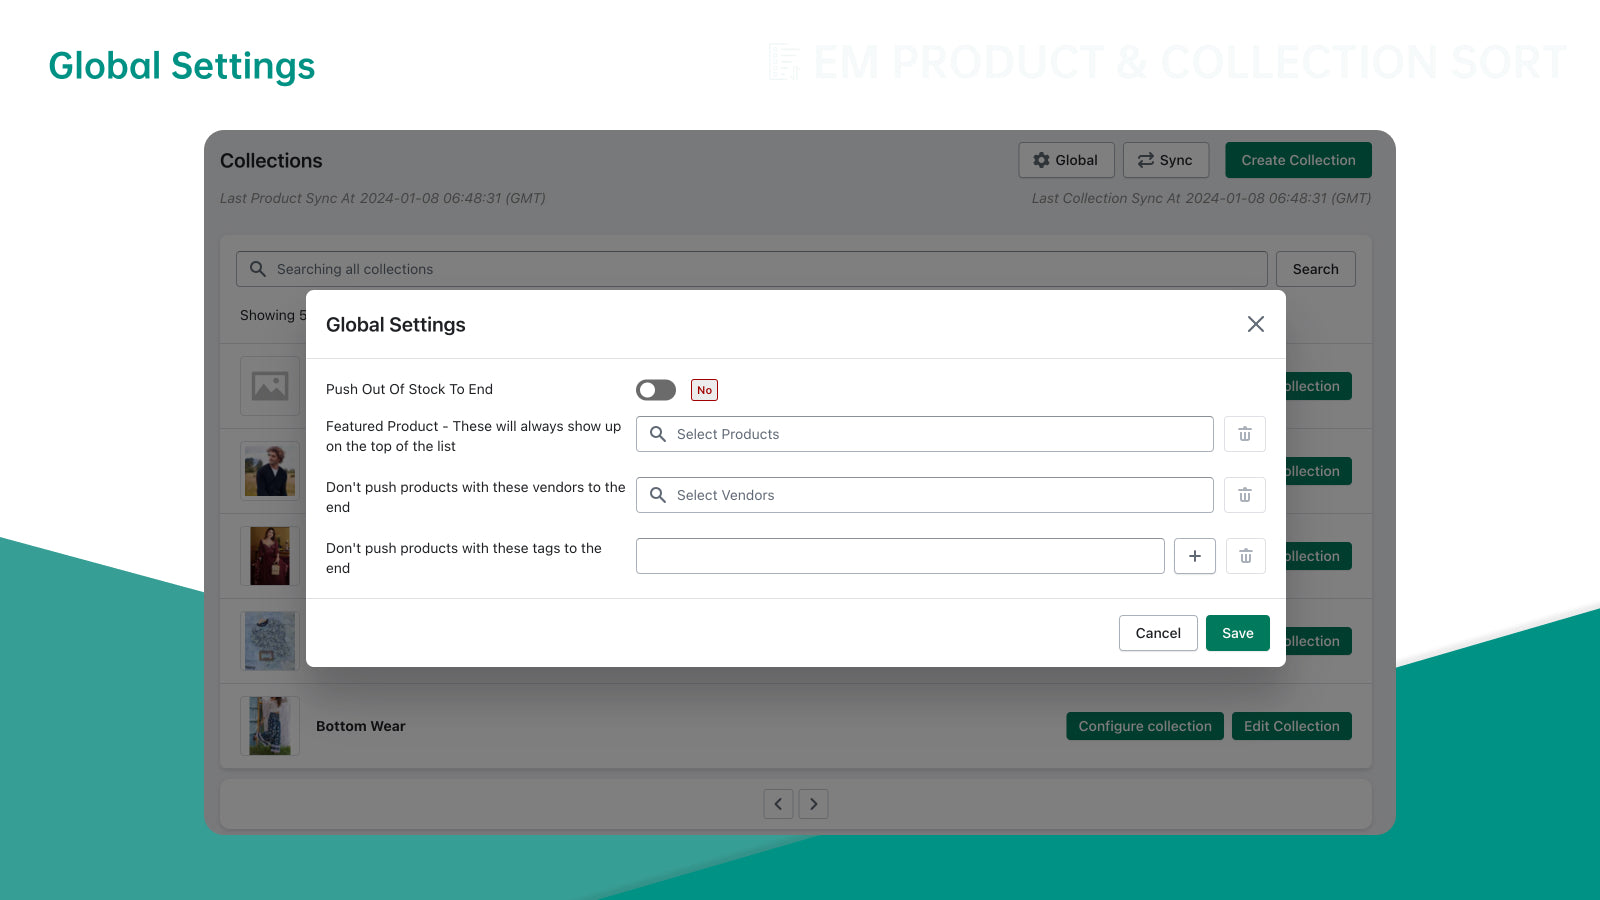Screen dimensions: 1600x900
Task: Focus the Searching all collections field
Action: [752, 269]
